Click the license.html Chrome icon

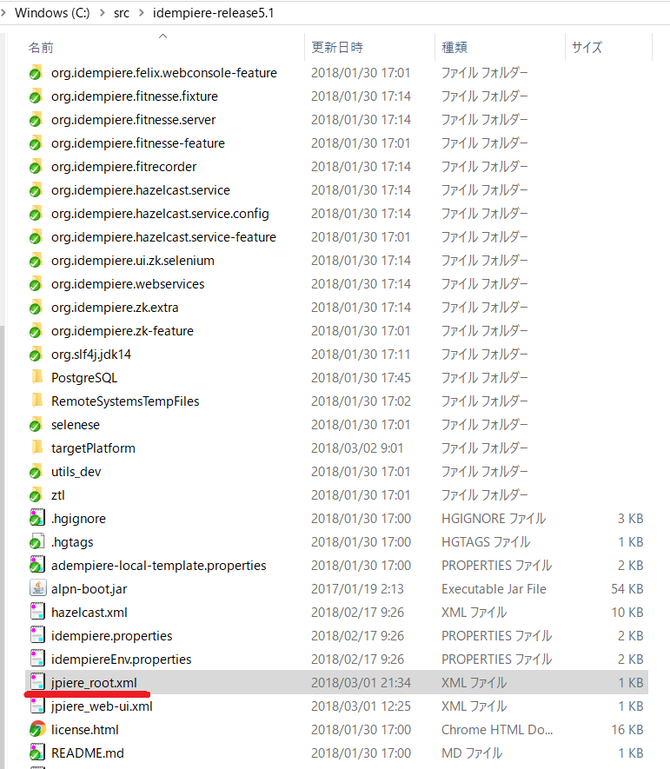(38, 729)
